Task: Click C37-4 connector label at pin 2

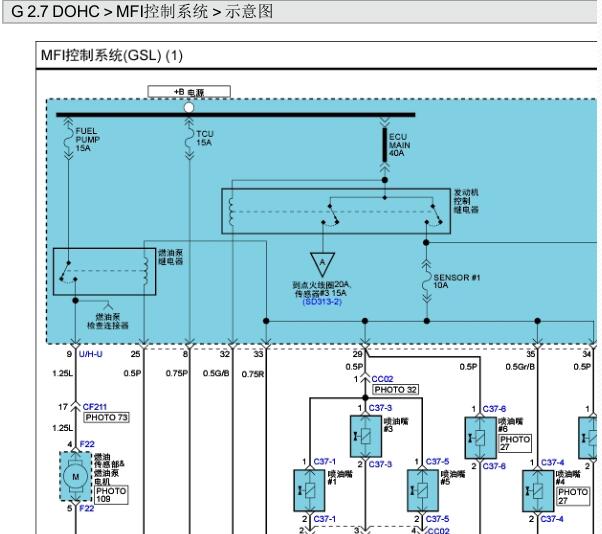Action: point(552,519)
